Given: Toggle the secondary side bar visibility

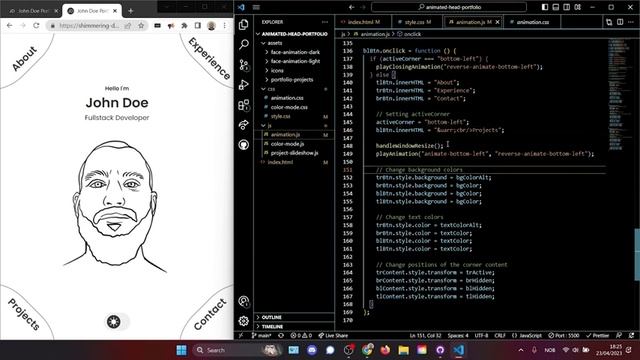Looking at the screenshot, I should pyautogui.click(x=567, y=7).
